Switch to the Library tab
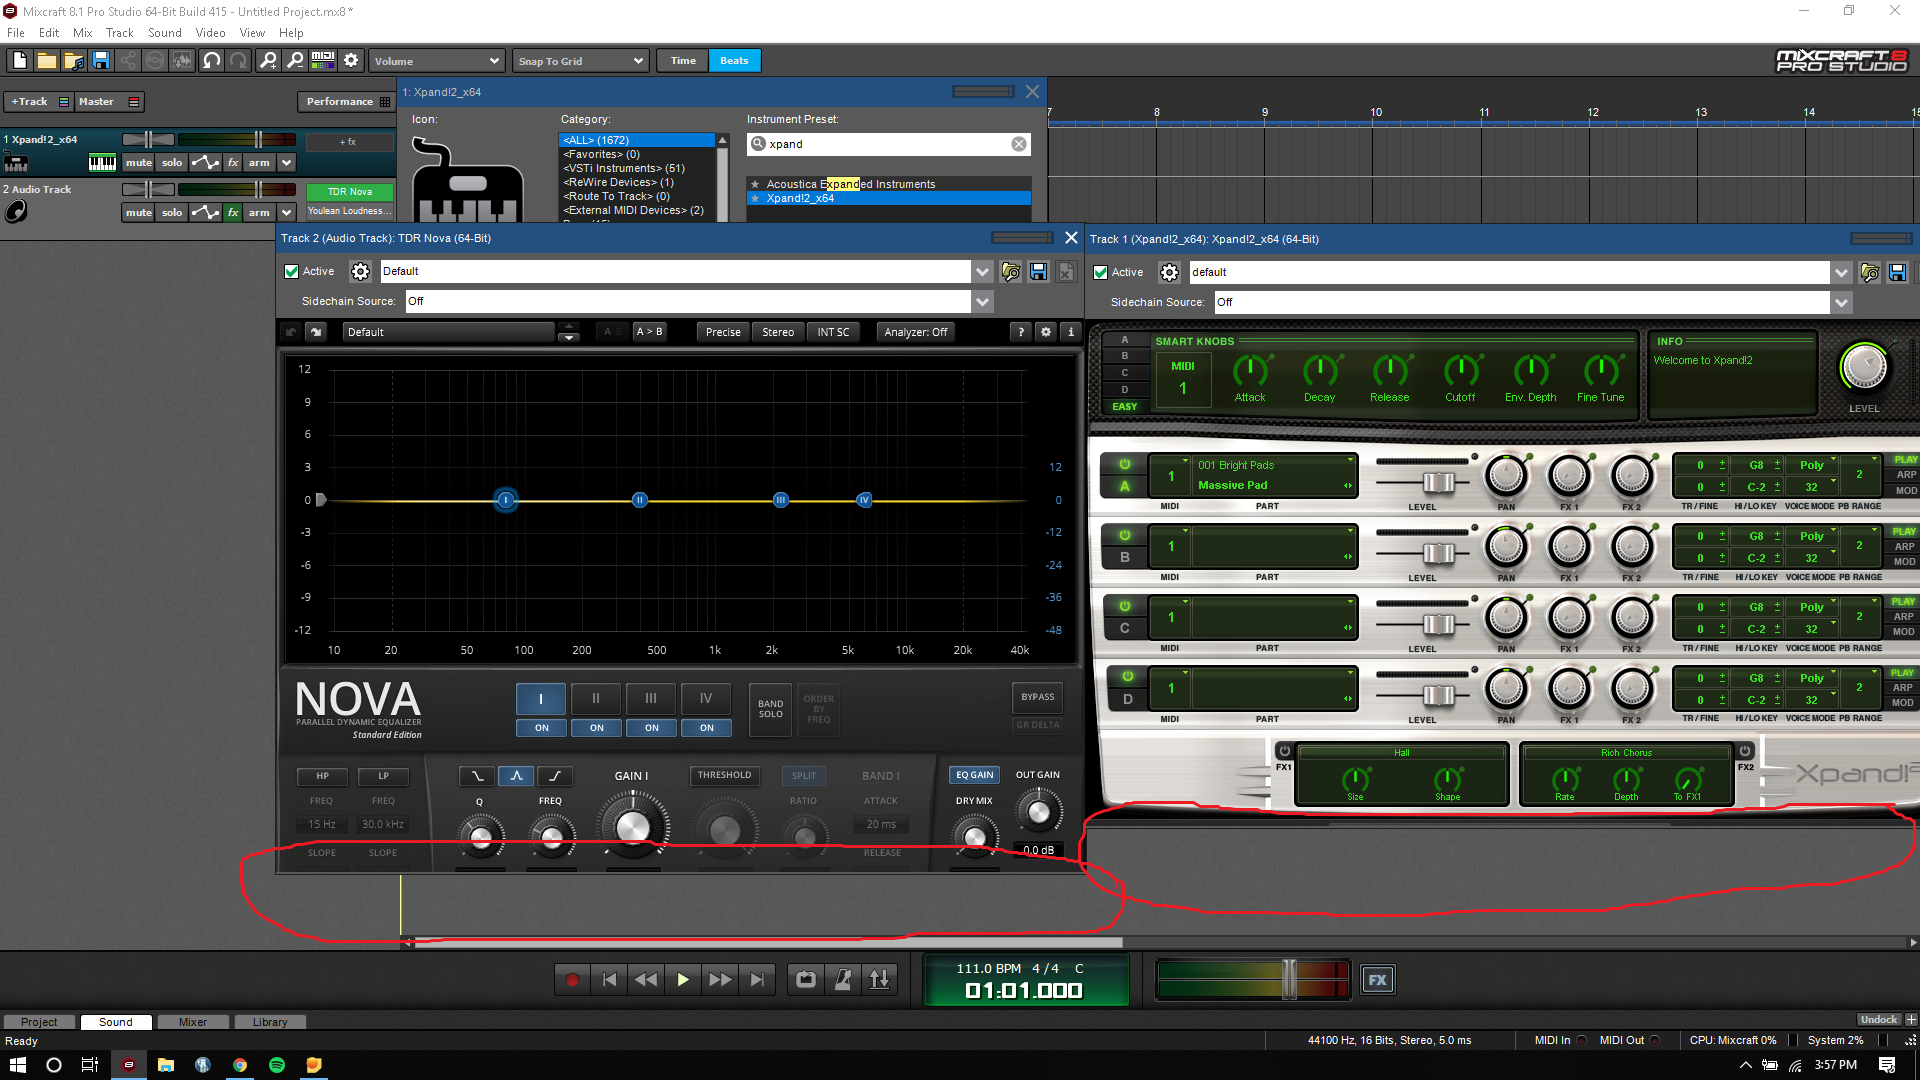Image resolution: width=1920 pixels, height=1080 pixels. [x=269, y=1022]
